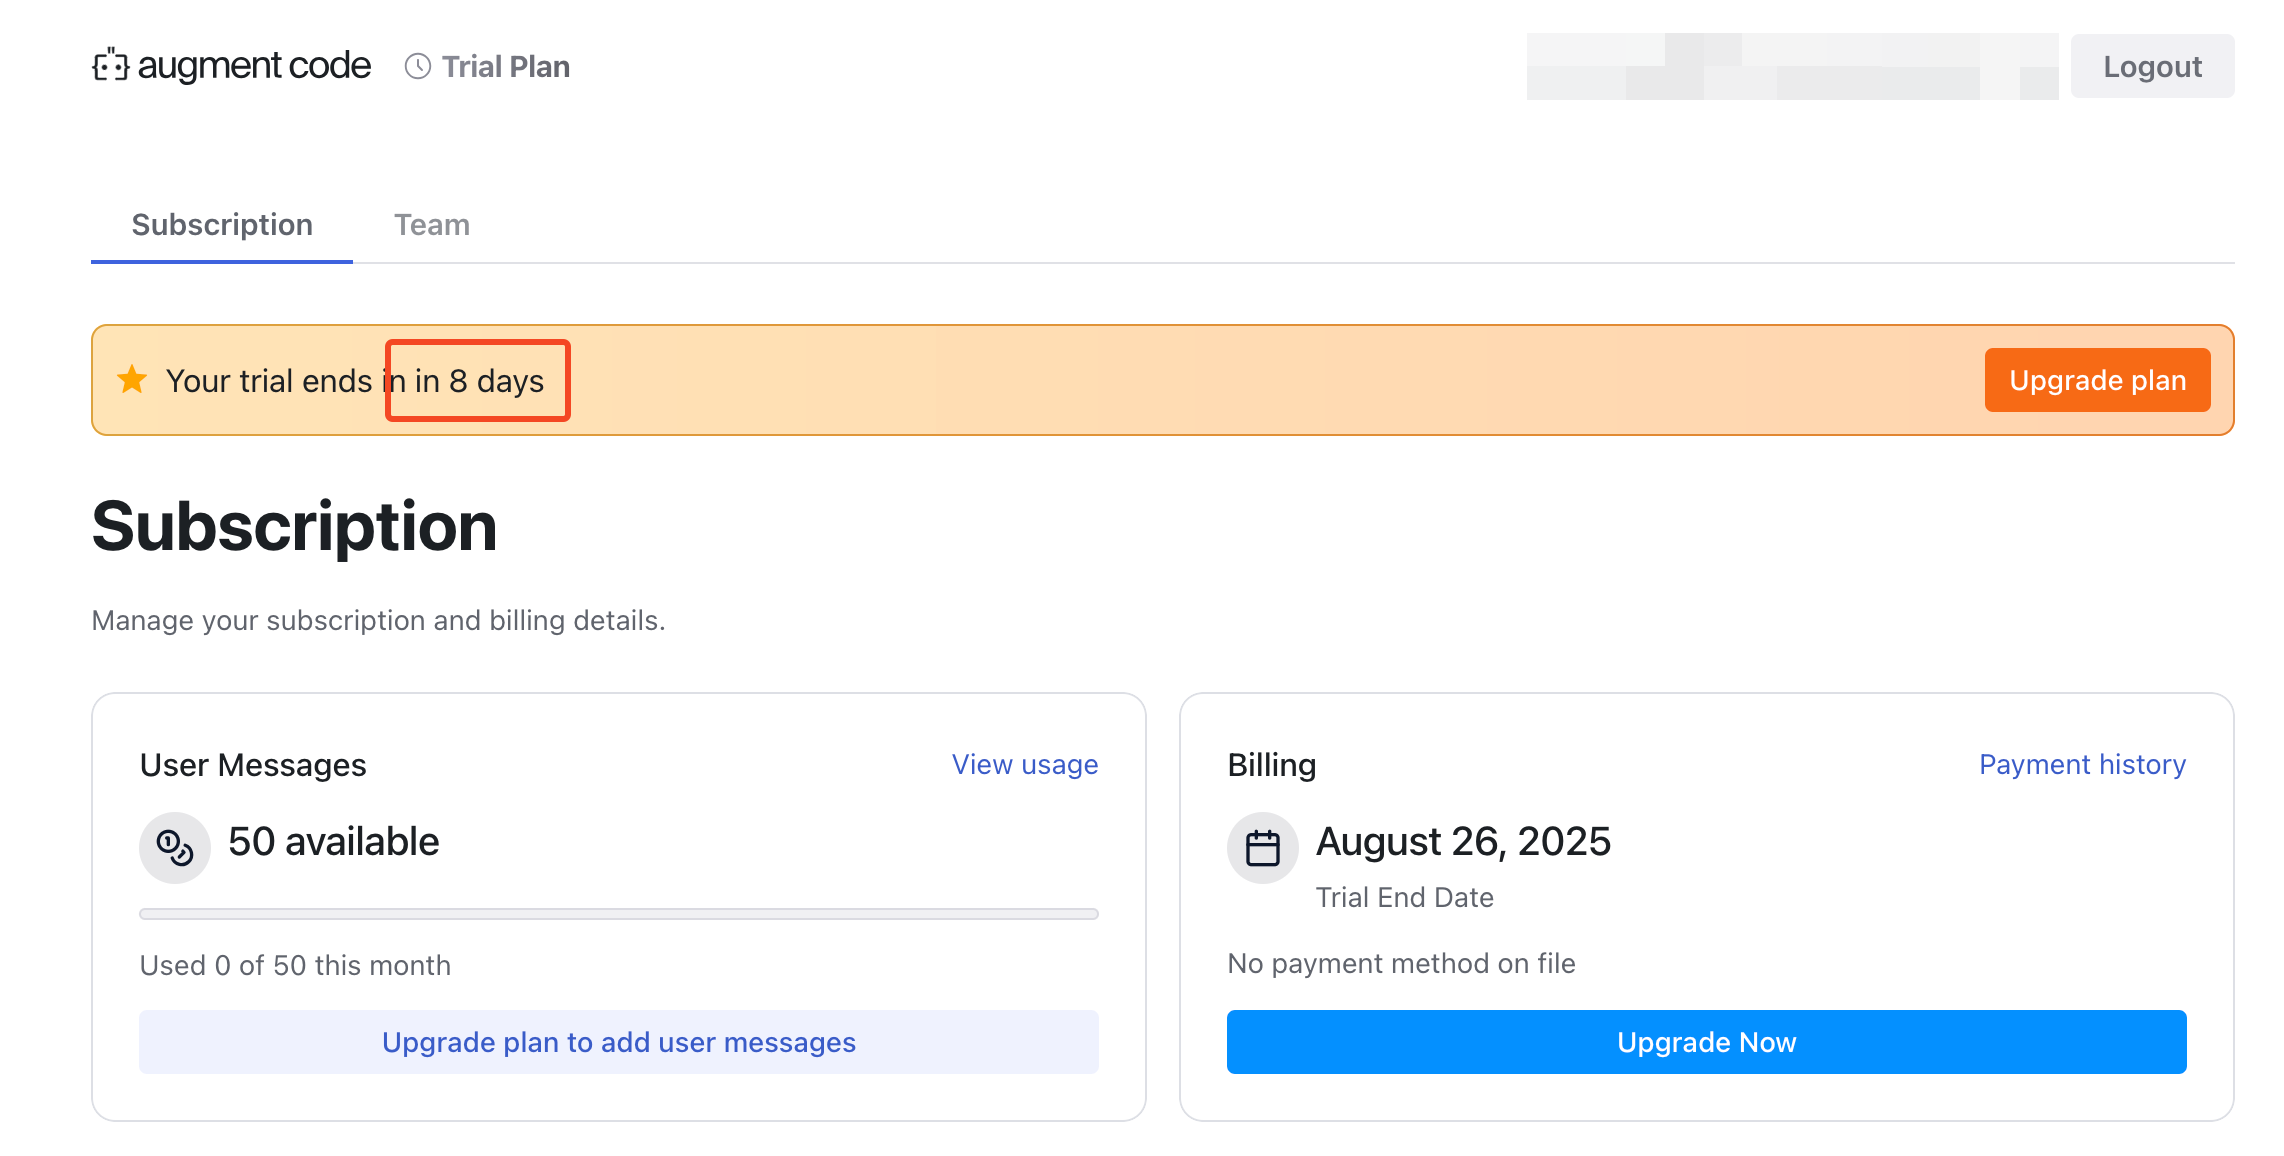Screen dimensions: 2284x1156
Task: Click the August 26, 2025 trial end date
Action: pos(1463,842)
